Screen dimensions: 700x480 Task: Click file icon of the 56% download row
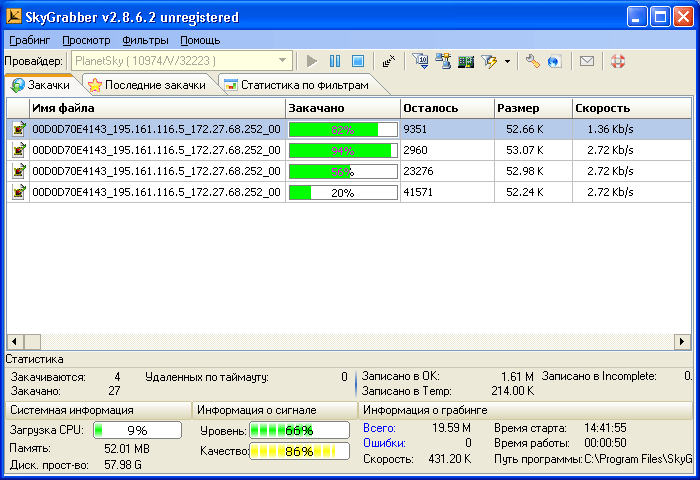18,171
